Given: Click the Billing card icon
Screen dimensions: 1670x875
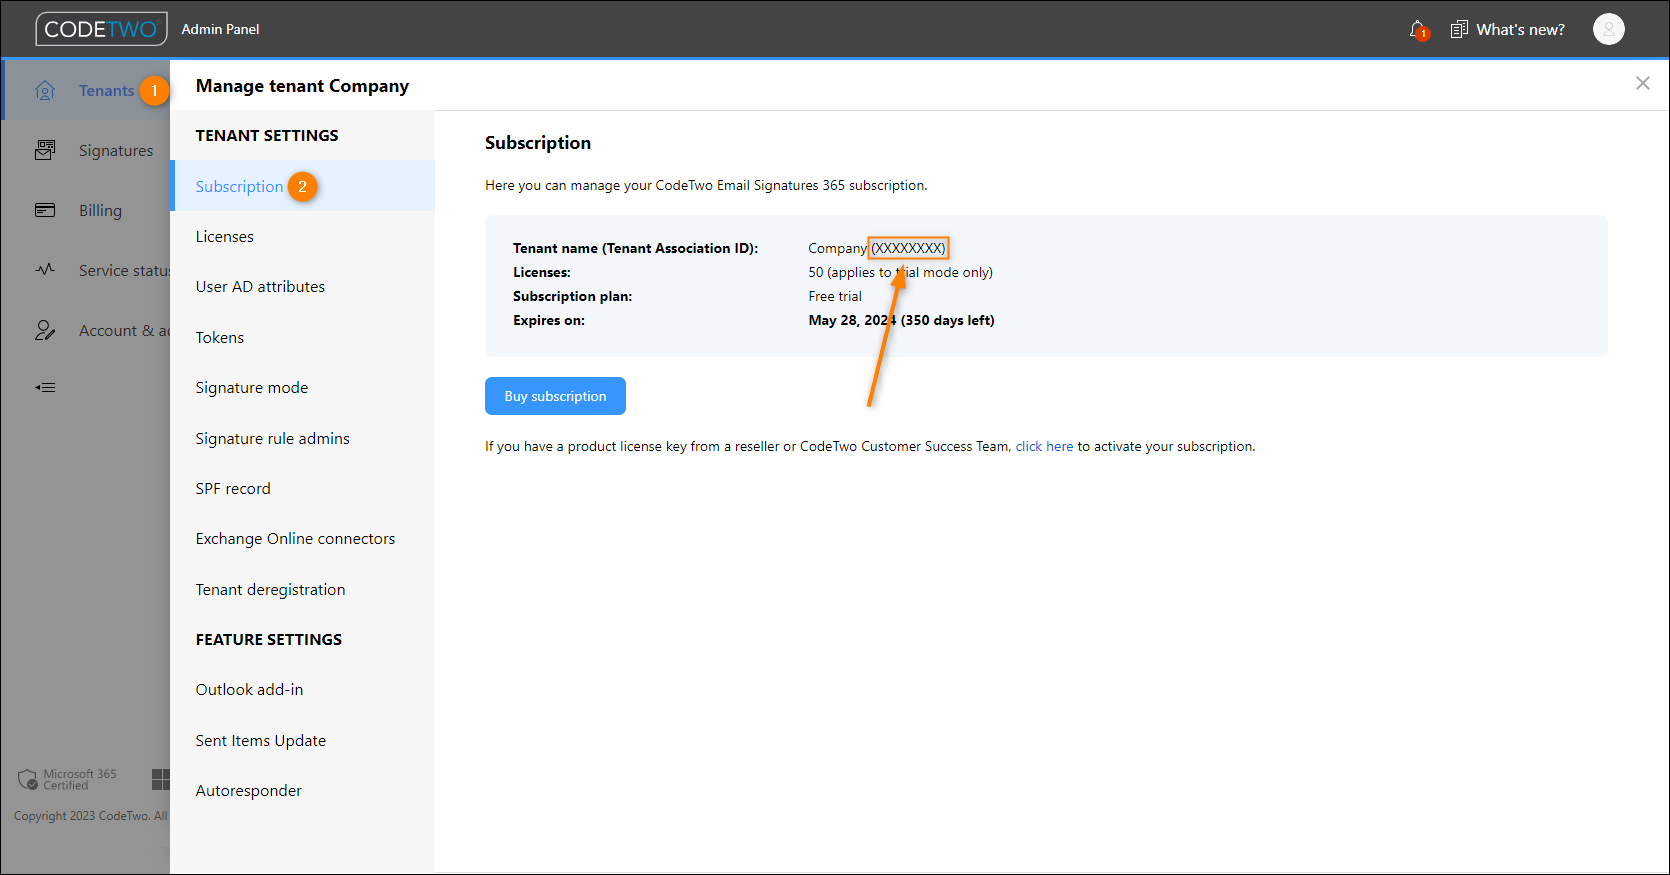Looking at the screenshot, I should pyautogui.click(x=45, y=210).
